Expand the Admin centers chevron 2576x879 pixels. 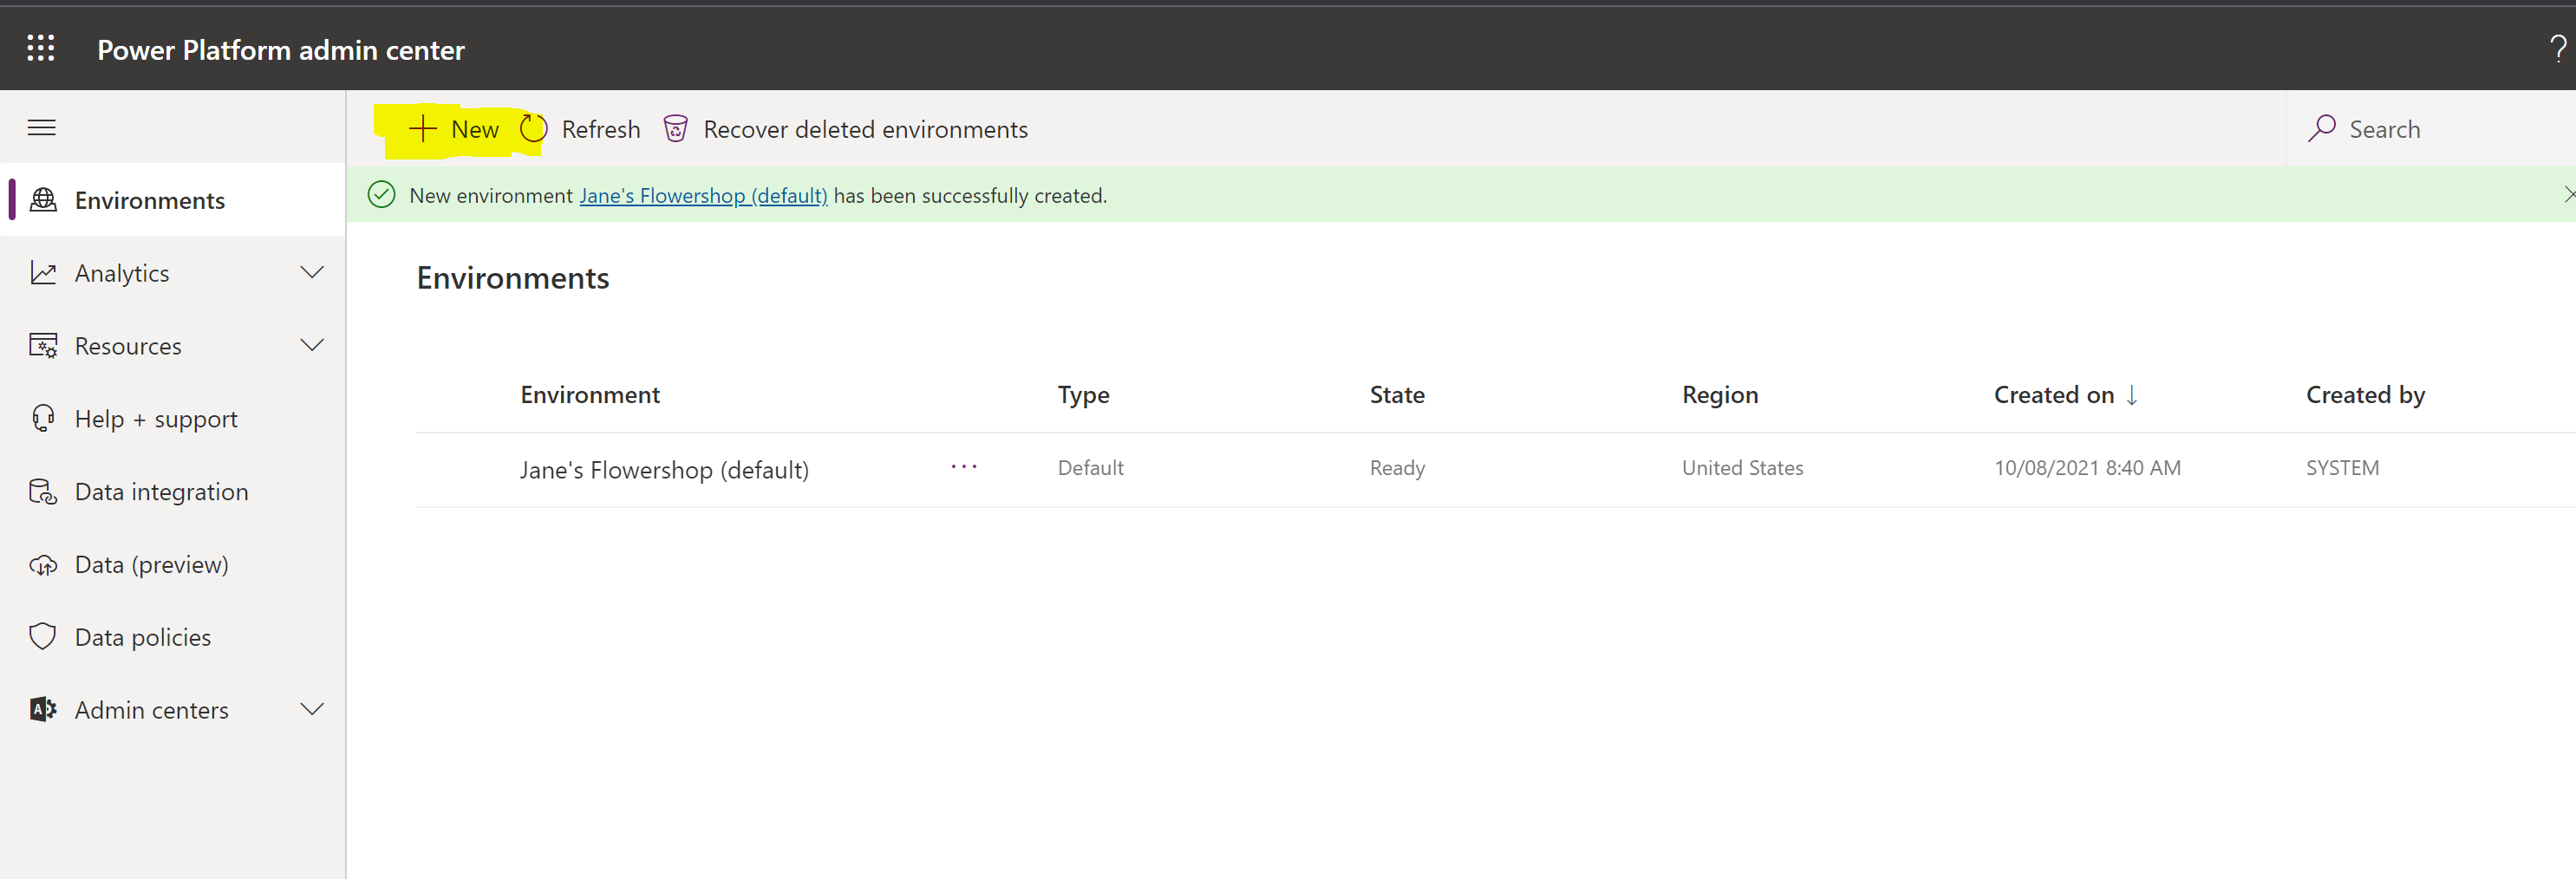point(312,709)
